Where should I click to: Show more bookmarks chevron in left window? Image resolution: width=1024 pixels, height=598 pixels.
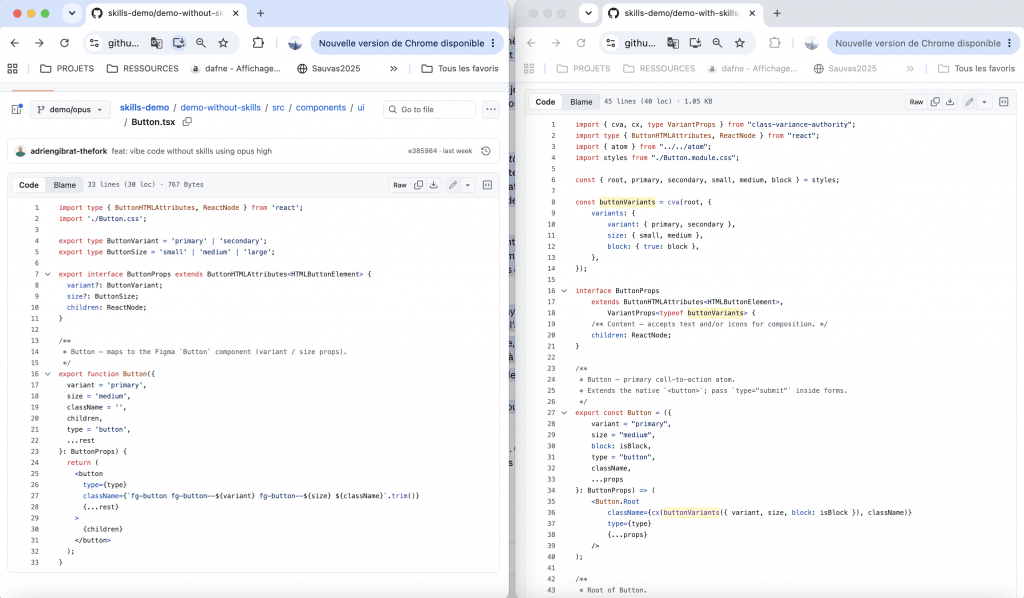(394, 69)
